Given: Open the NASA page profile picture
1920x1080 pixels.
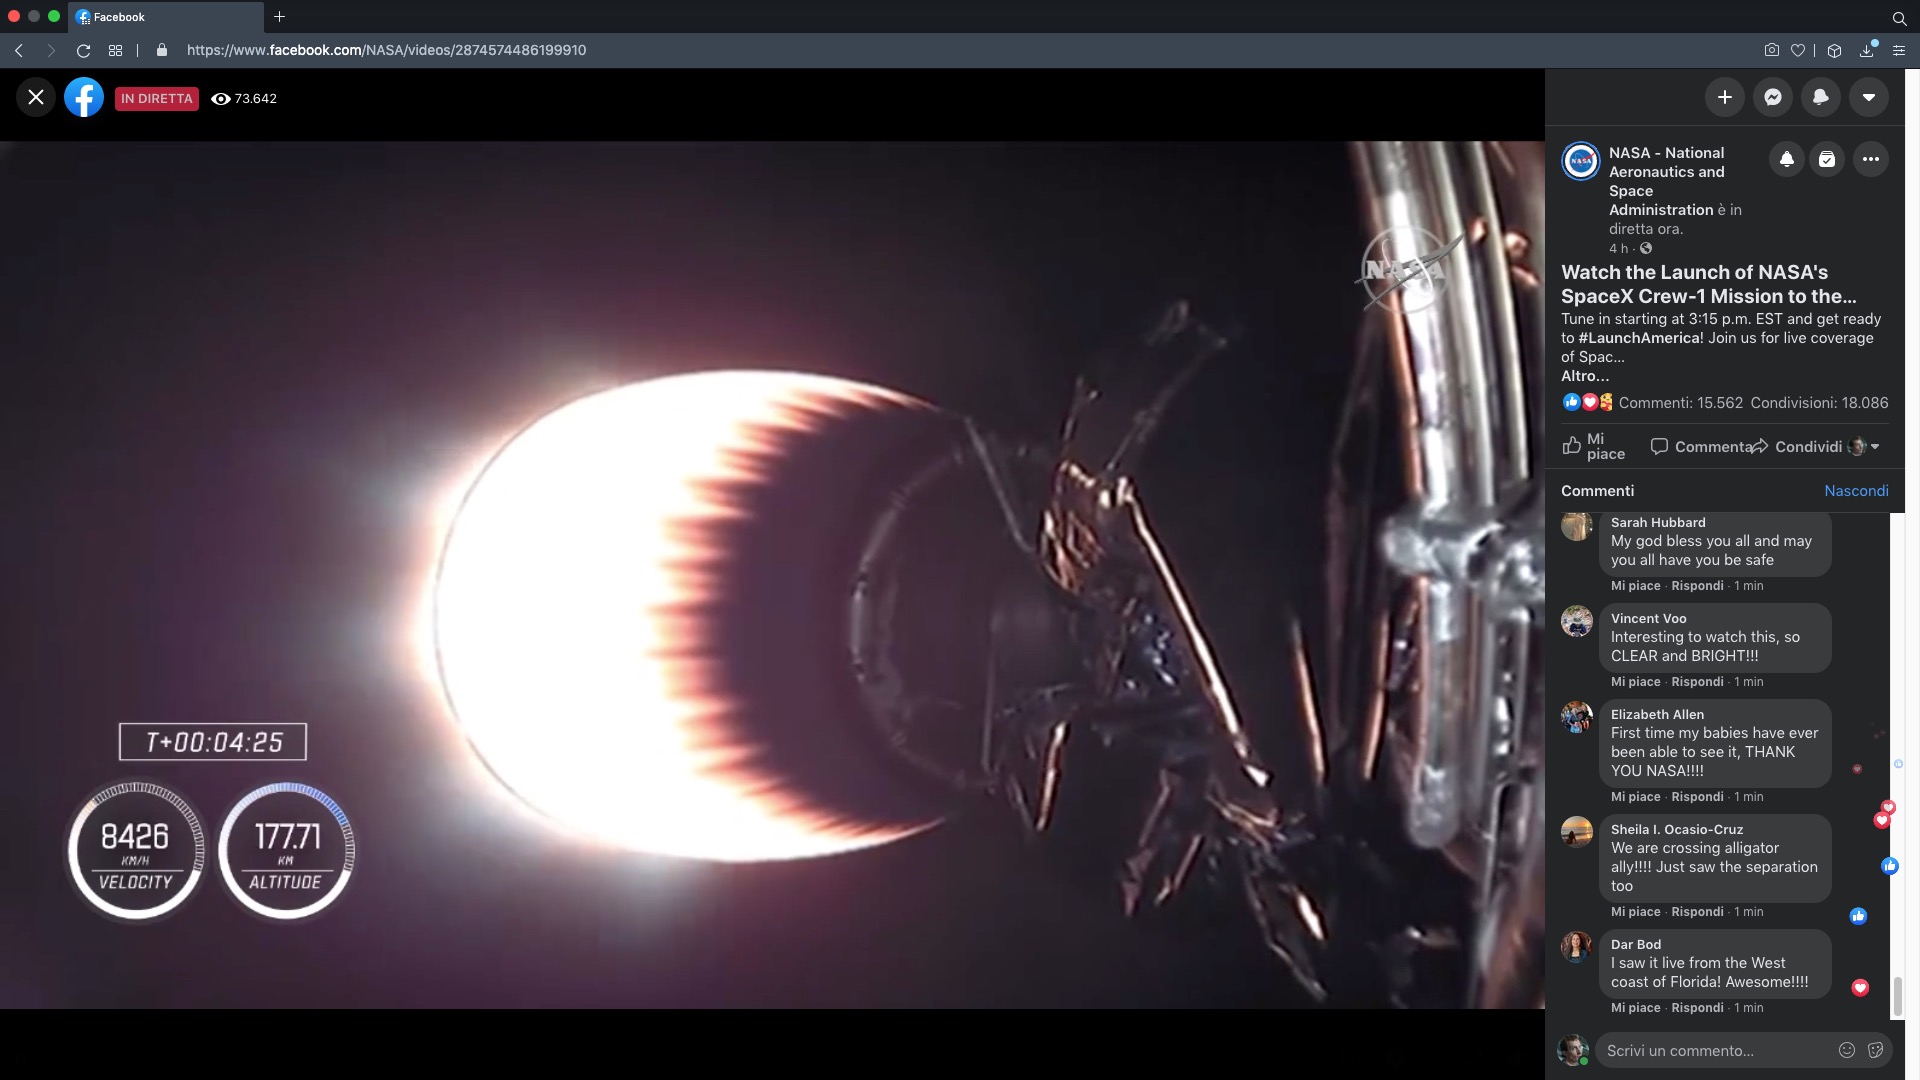Looking at the screenshot, I should (1581, 161).
